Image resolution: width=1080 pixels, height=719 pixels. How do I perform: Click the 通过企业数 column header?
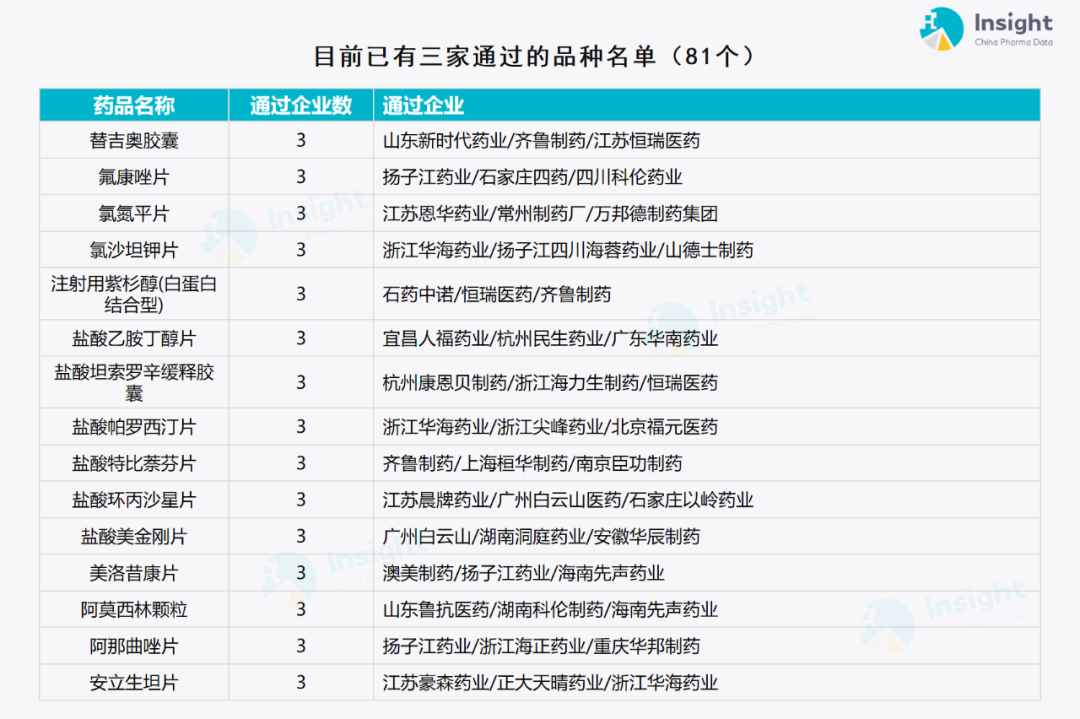point(301,105)
